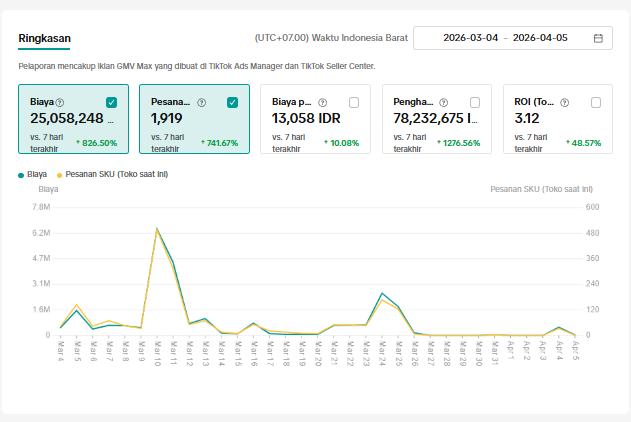
Task: Check the ROI 3.12 metric checkbox
Action: click(x=596, y=103)
